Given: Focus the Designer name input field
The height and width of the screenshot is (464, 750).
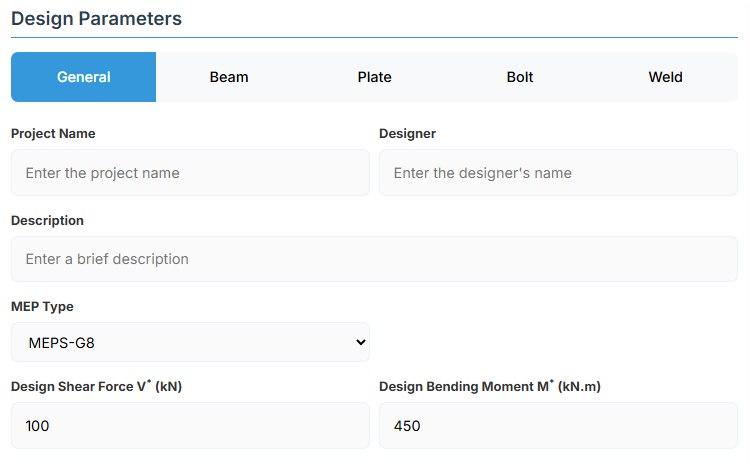Looking at the screenshot, I should pos(558,173).
